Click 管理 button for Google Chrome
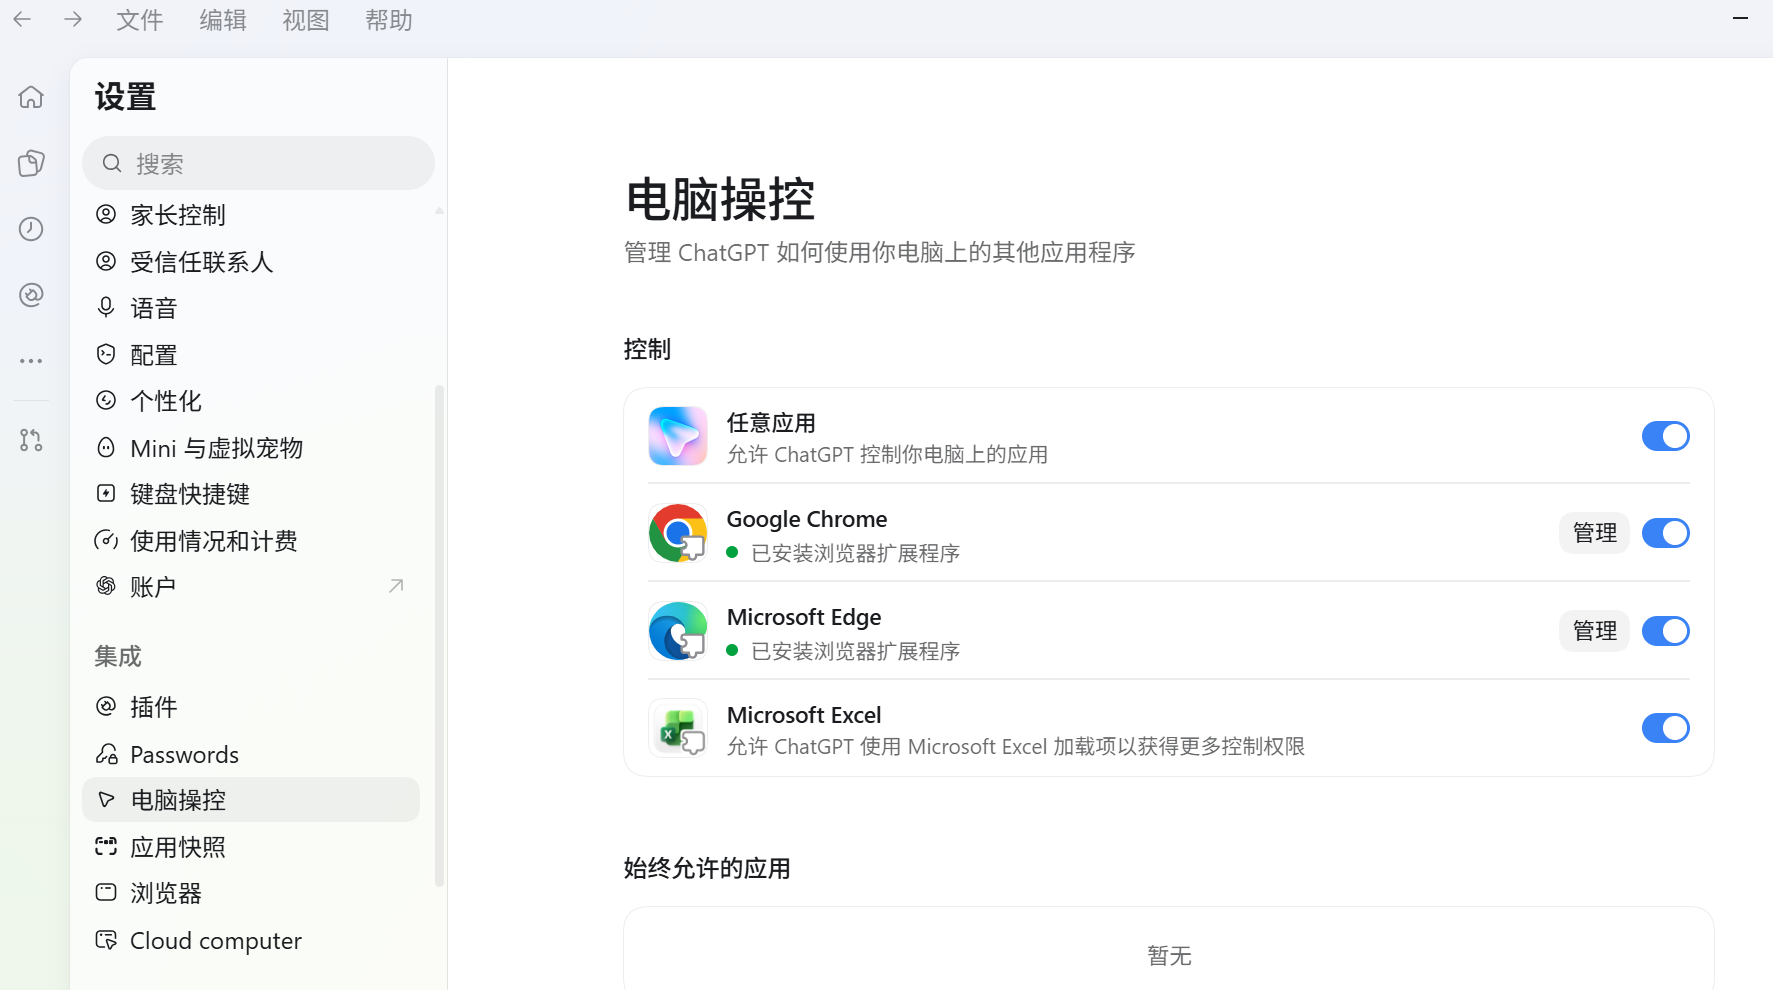Screen dimensions: 1773x990 [x=1594, y=533]
